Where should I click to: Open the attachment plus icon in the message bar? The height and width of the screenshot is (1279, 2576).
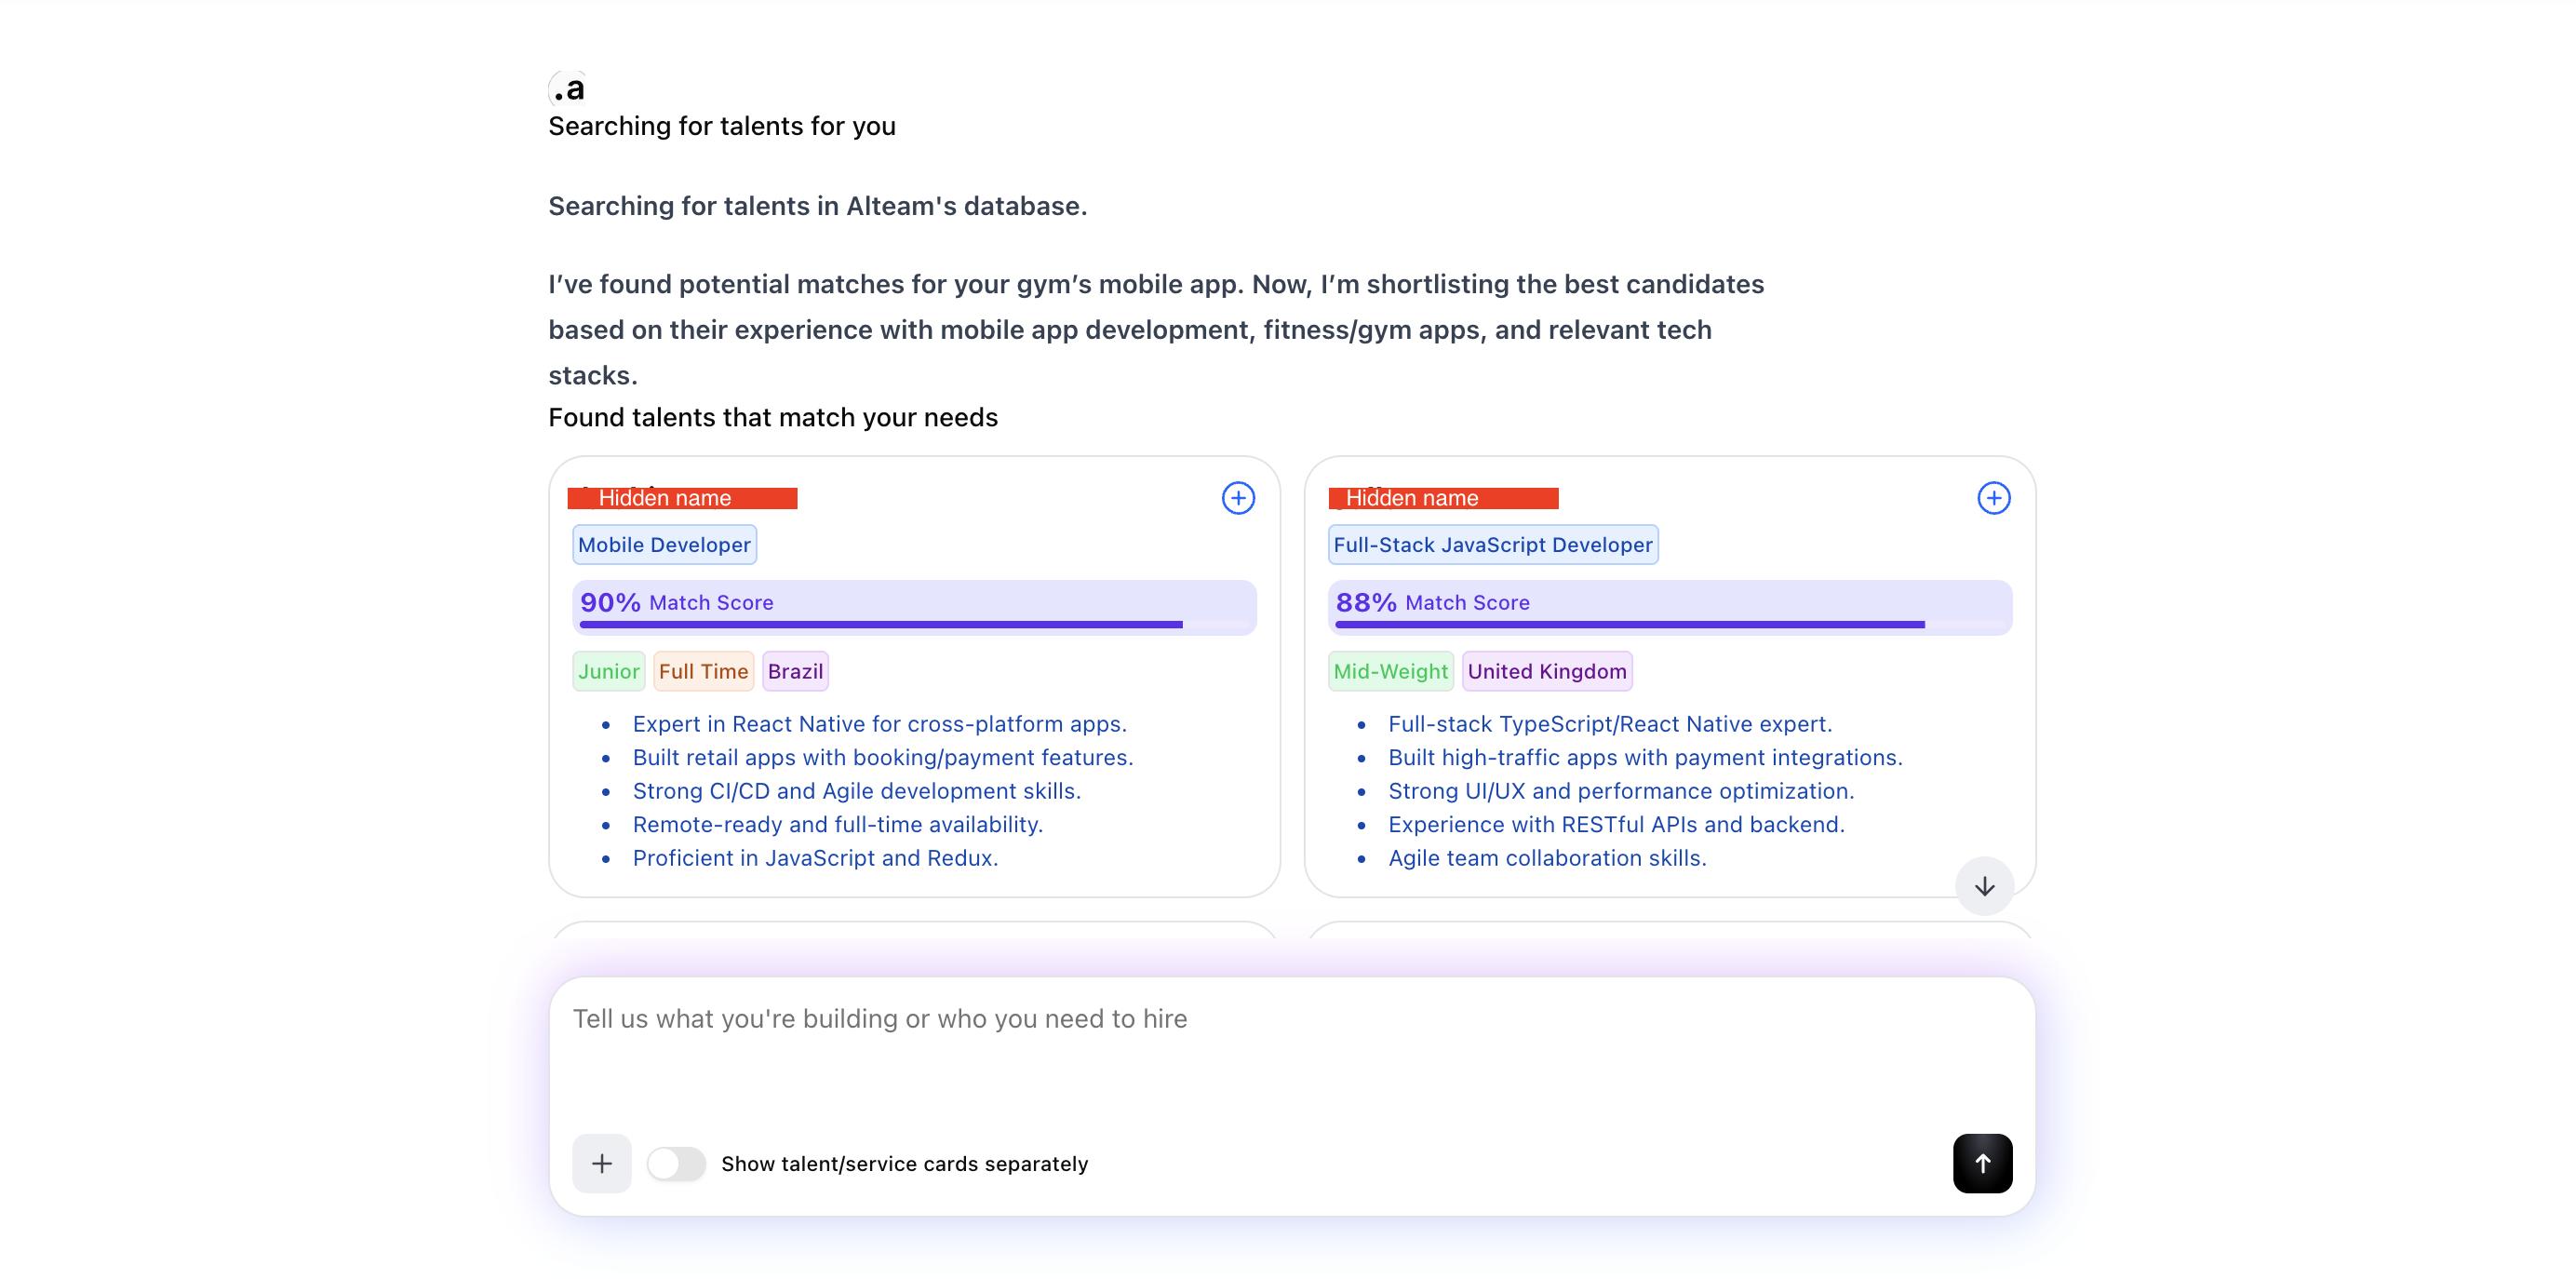601,1163
